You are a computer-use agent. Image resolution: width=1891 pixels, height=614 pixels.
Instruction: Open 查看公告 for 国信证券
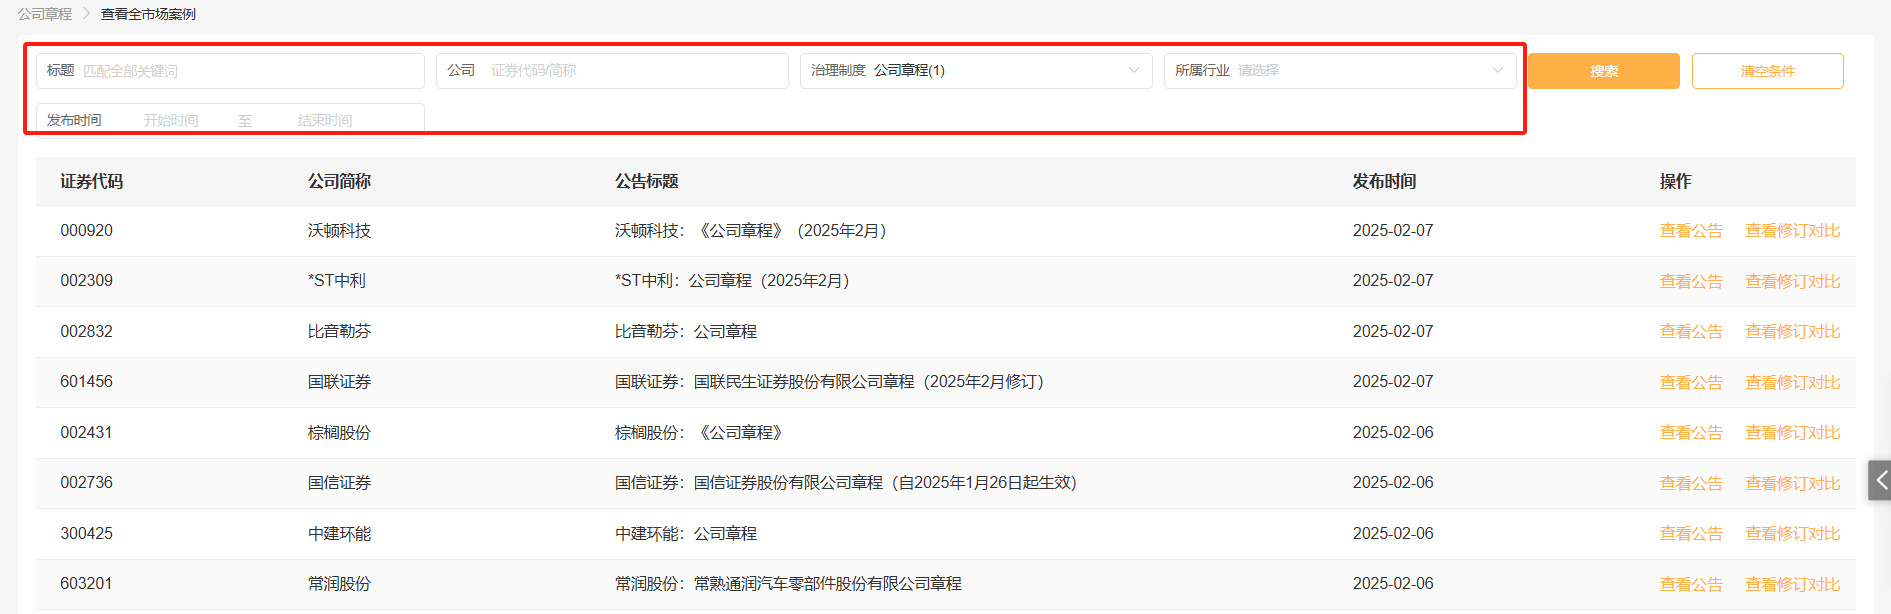tap(1691, 484)
